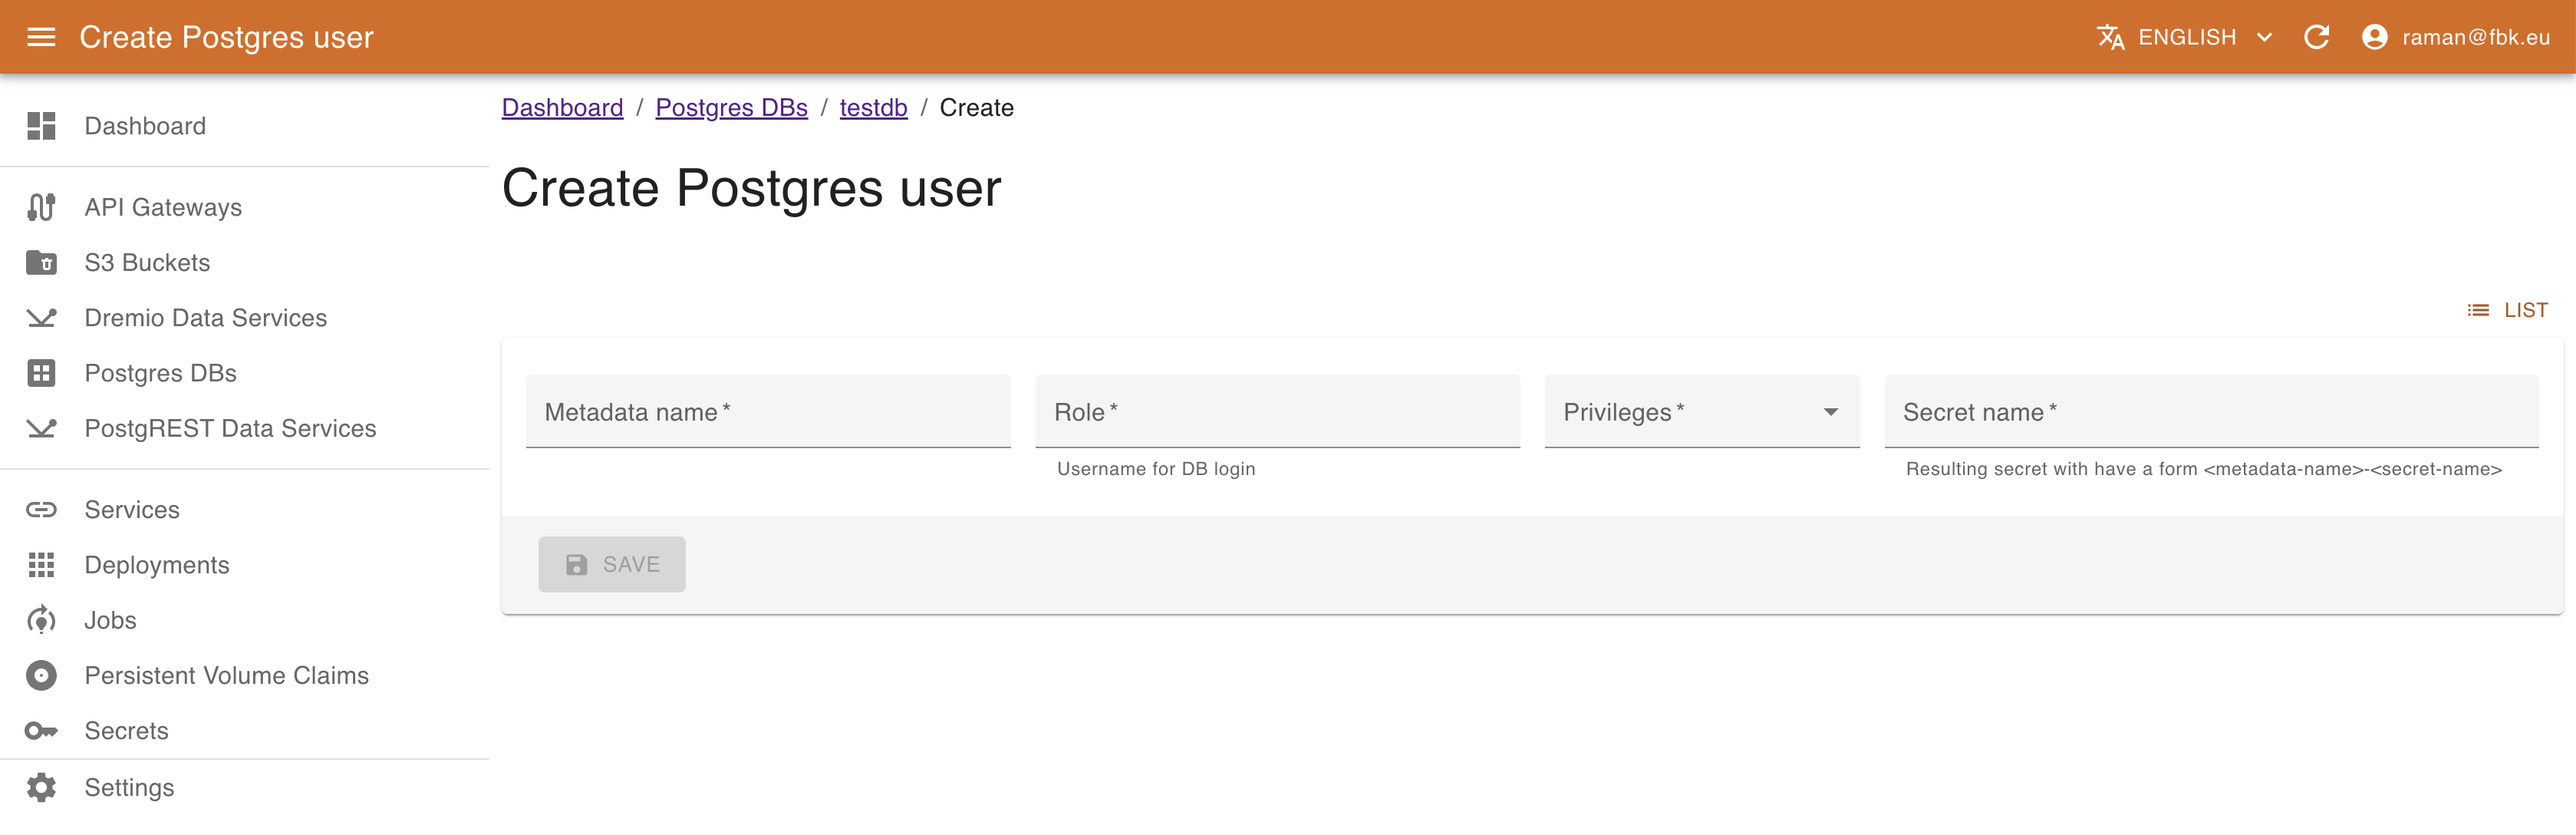Click the Postgres DBs breadcrumb link
Image resolution: width=2576 pixels, height=835 pixels.
[x=731, y=107]
